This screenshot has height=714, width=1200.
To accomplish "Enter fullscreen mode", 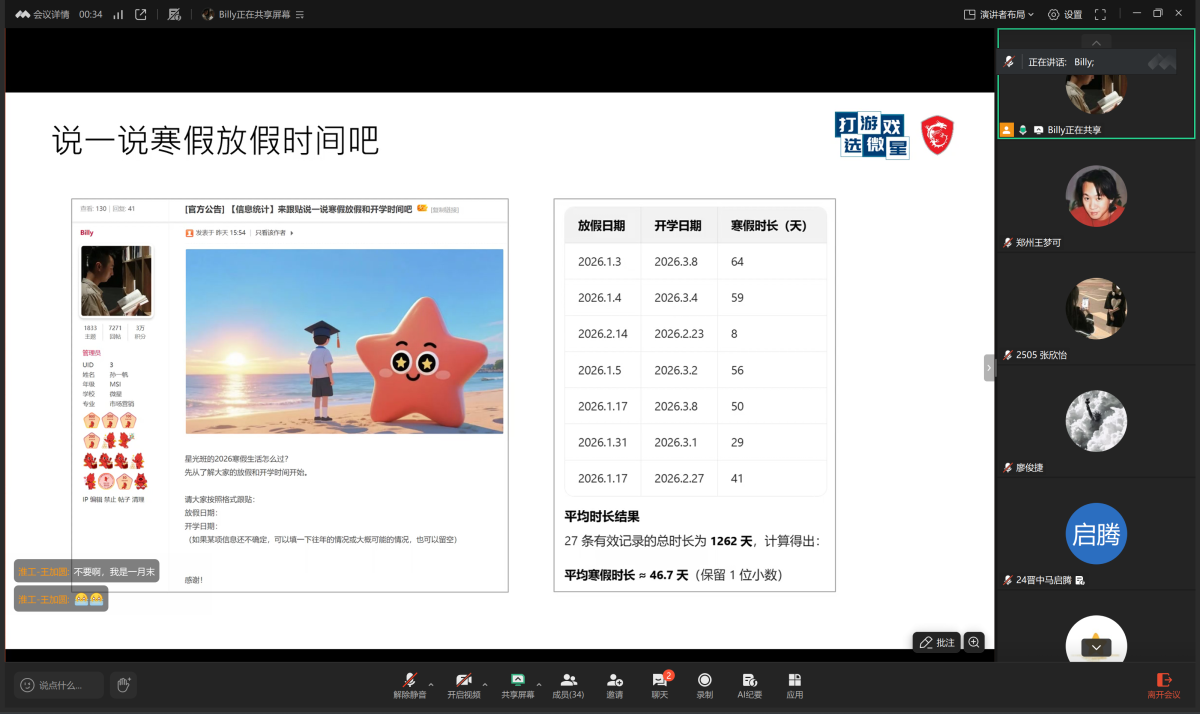I will click(1101, 14).
